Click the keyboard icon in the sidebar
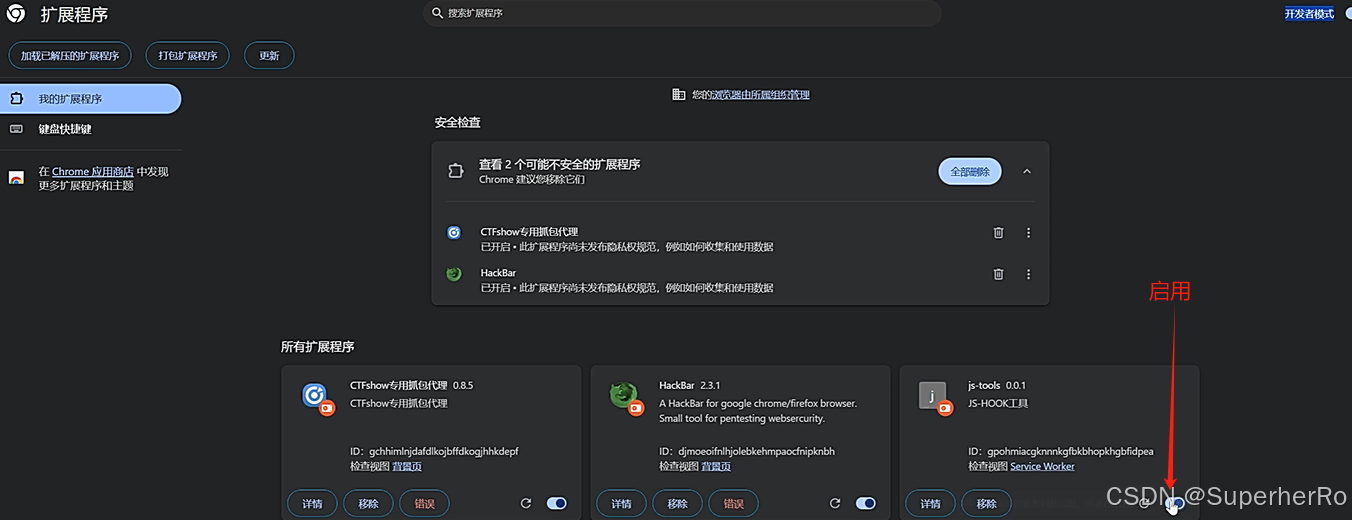Screen dimensions: 1352x520 point(16,129)
